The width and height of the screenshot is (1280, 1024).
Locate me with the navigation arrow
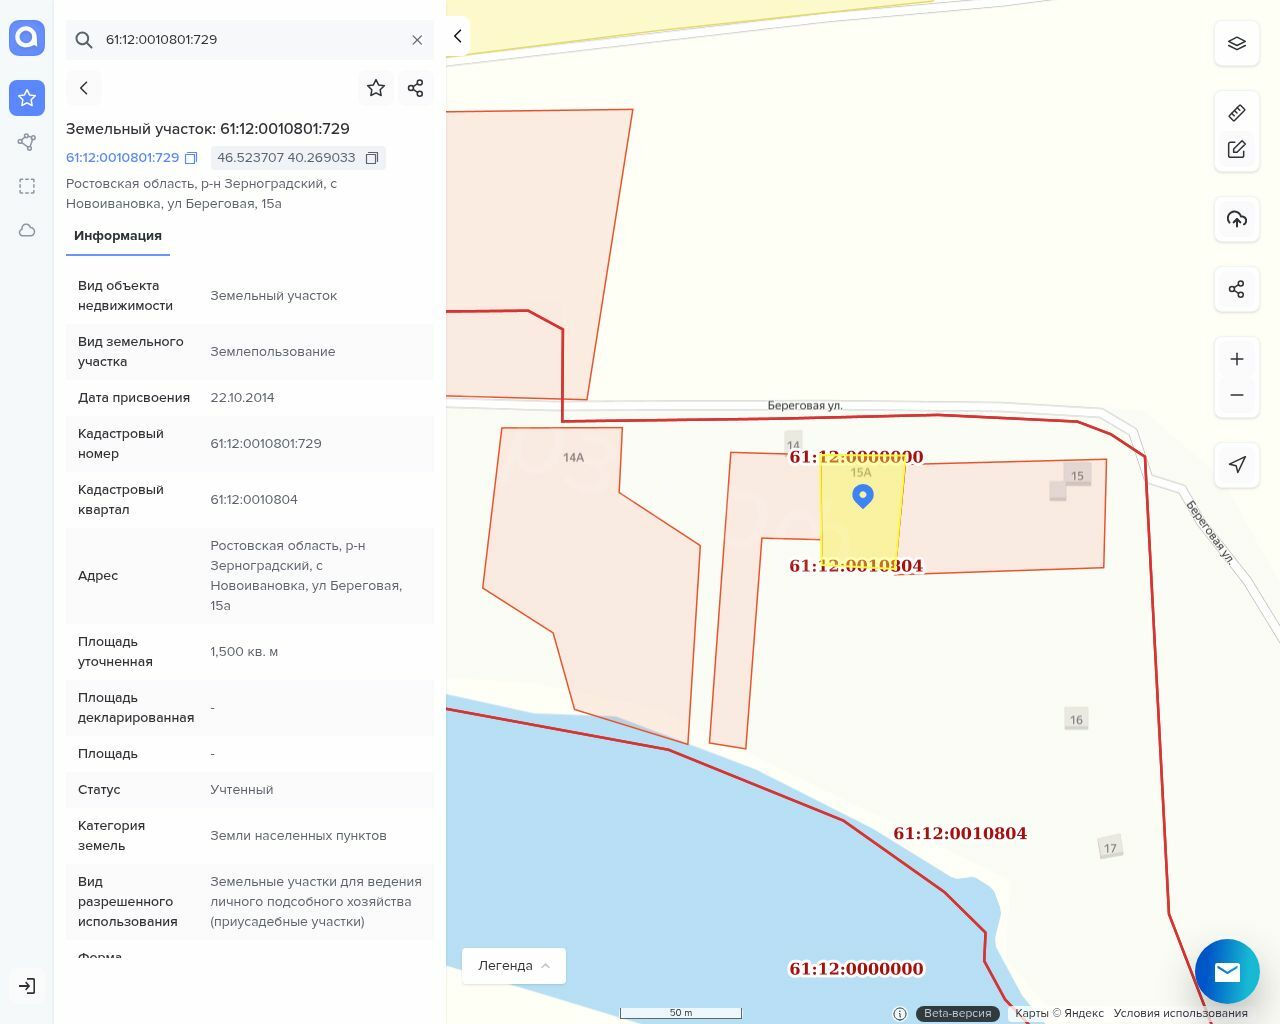pyautogui.click(x=1236, y=464)
